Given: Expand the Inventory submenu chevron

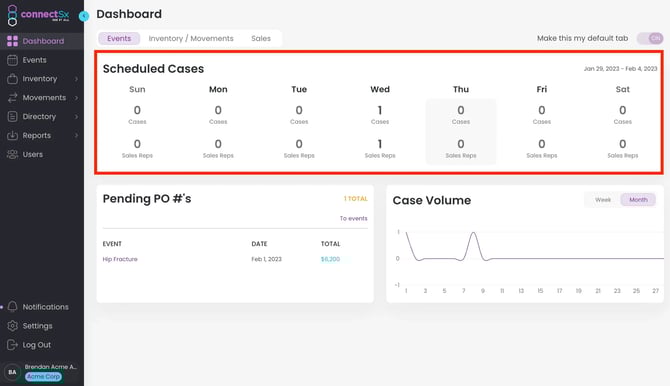Looking at the screenshot, I should click(x=76, y=79).
